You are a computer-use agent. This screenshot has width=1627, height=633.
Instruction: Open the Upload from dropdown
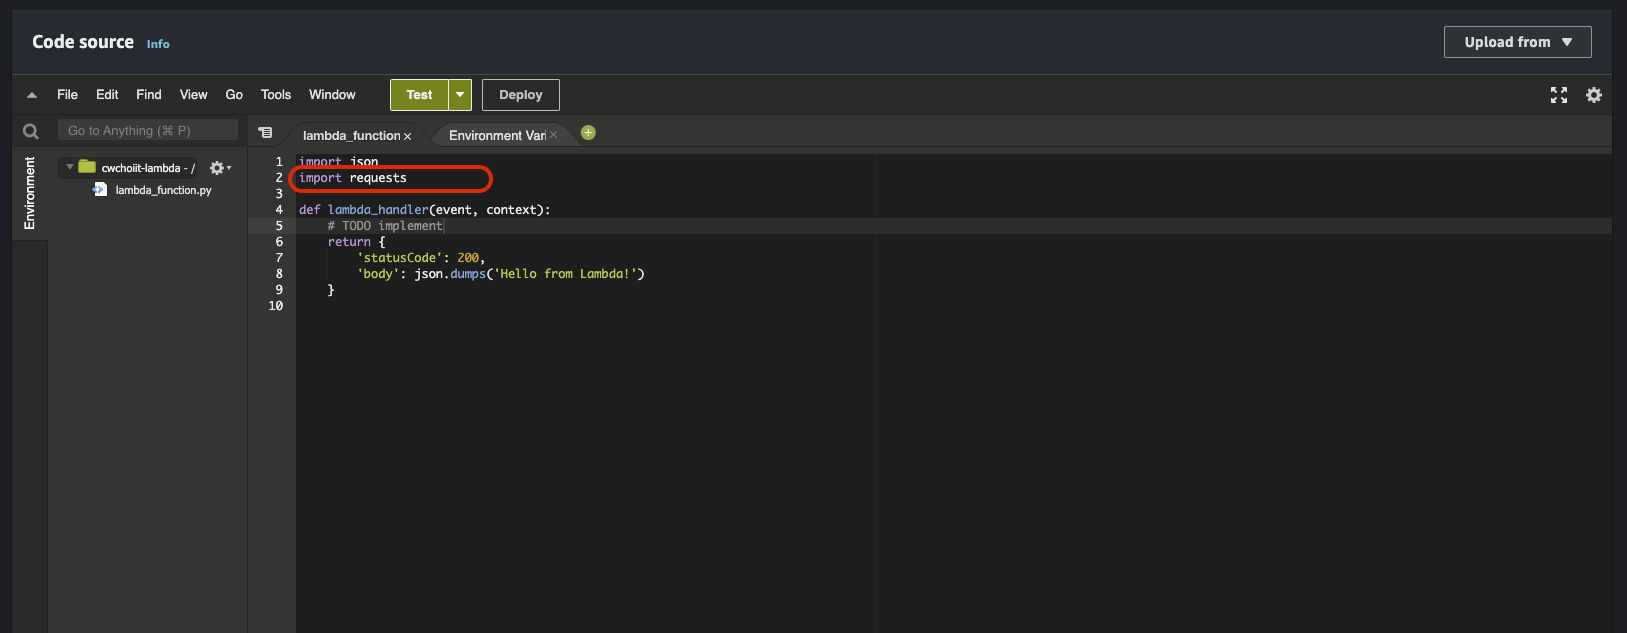click(1518, 42)
